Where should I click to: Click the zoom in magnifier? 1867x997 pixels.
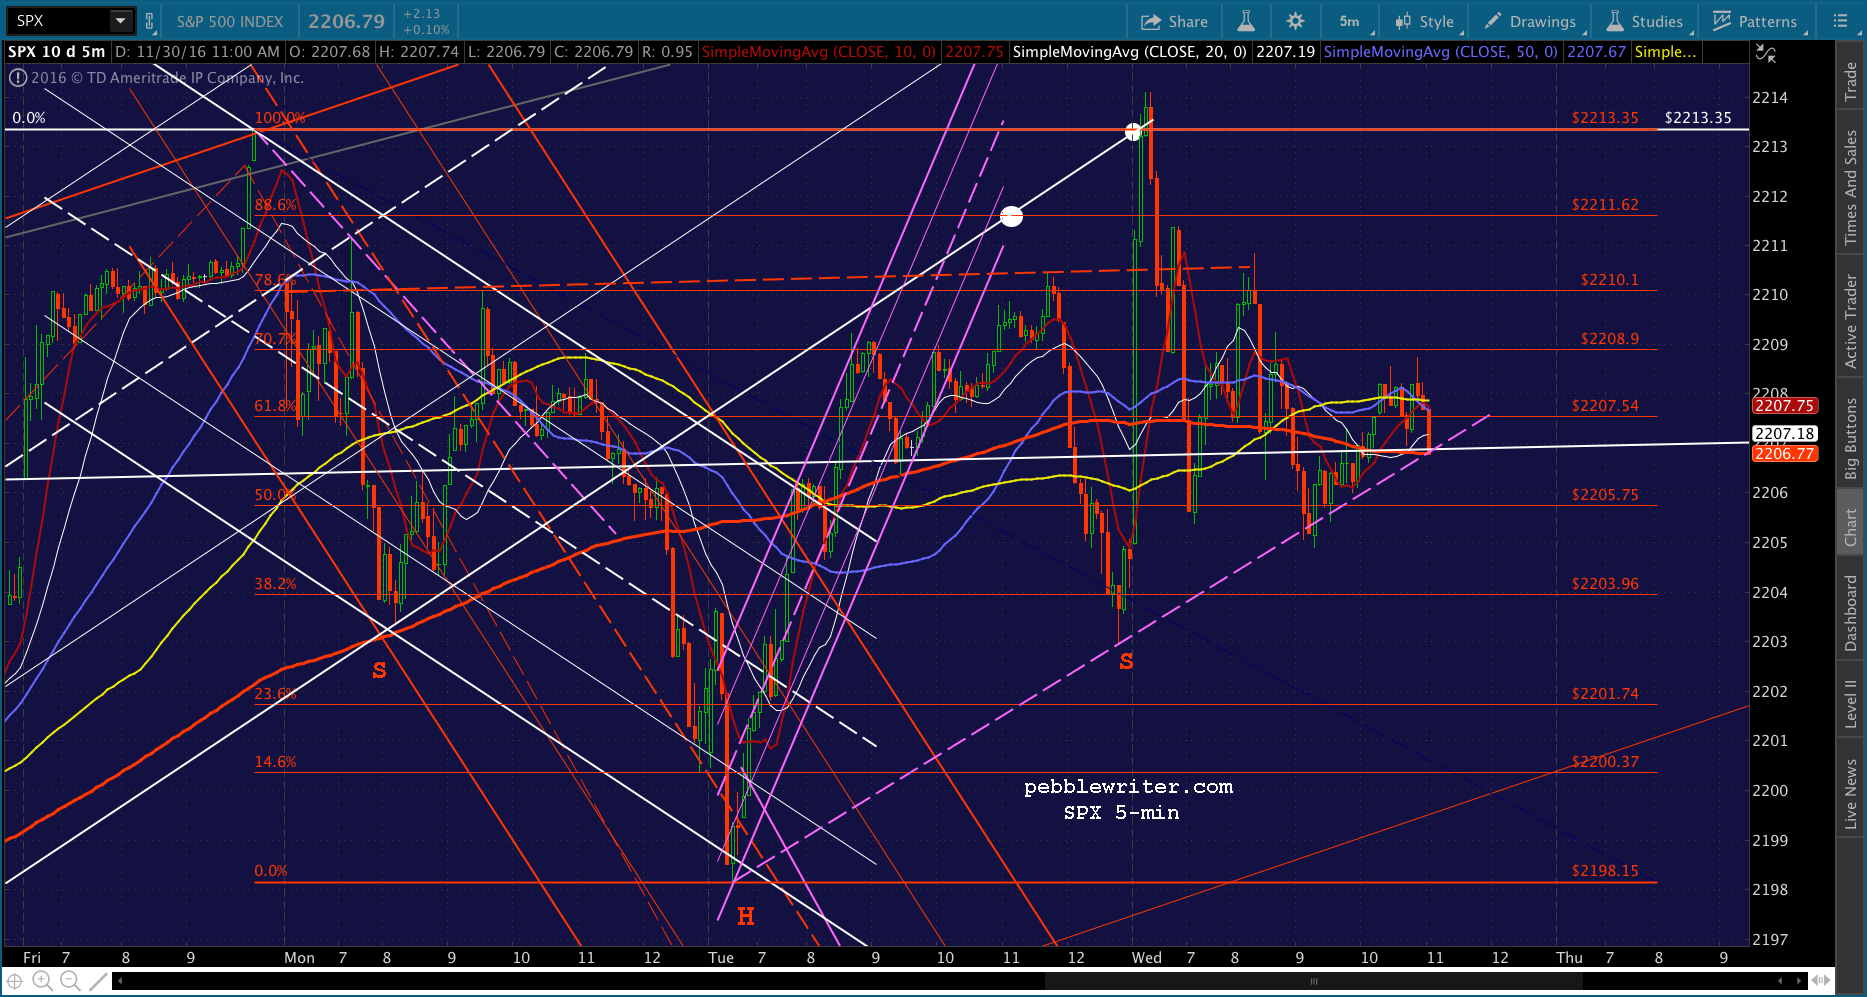[x=42, y=981]
